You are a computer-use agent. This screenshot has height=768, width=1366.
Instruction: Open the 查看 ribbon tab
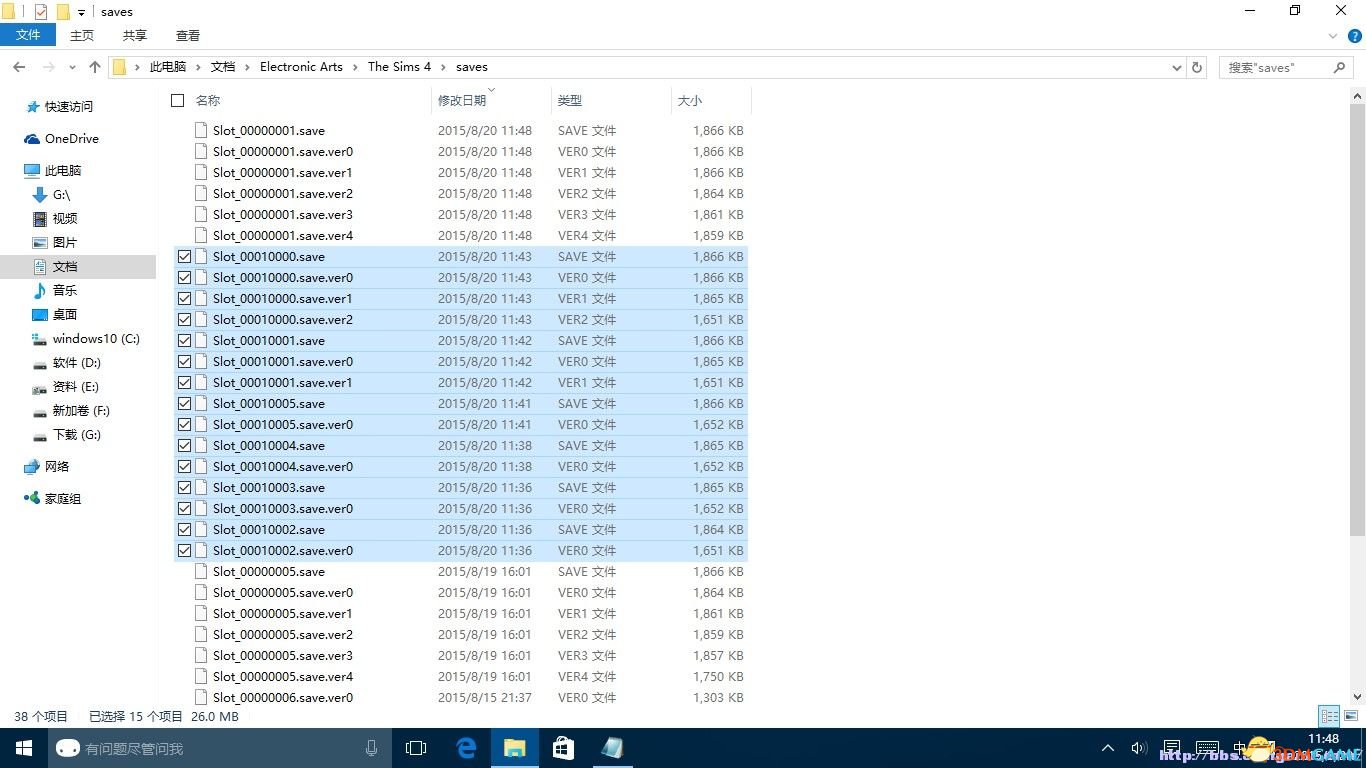pos(188,35)
